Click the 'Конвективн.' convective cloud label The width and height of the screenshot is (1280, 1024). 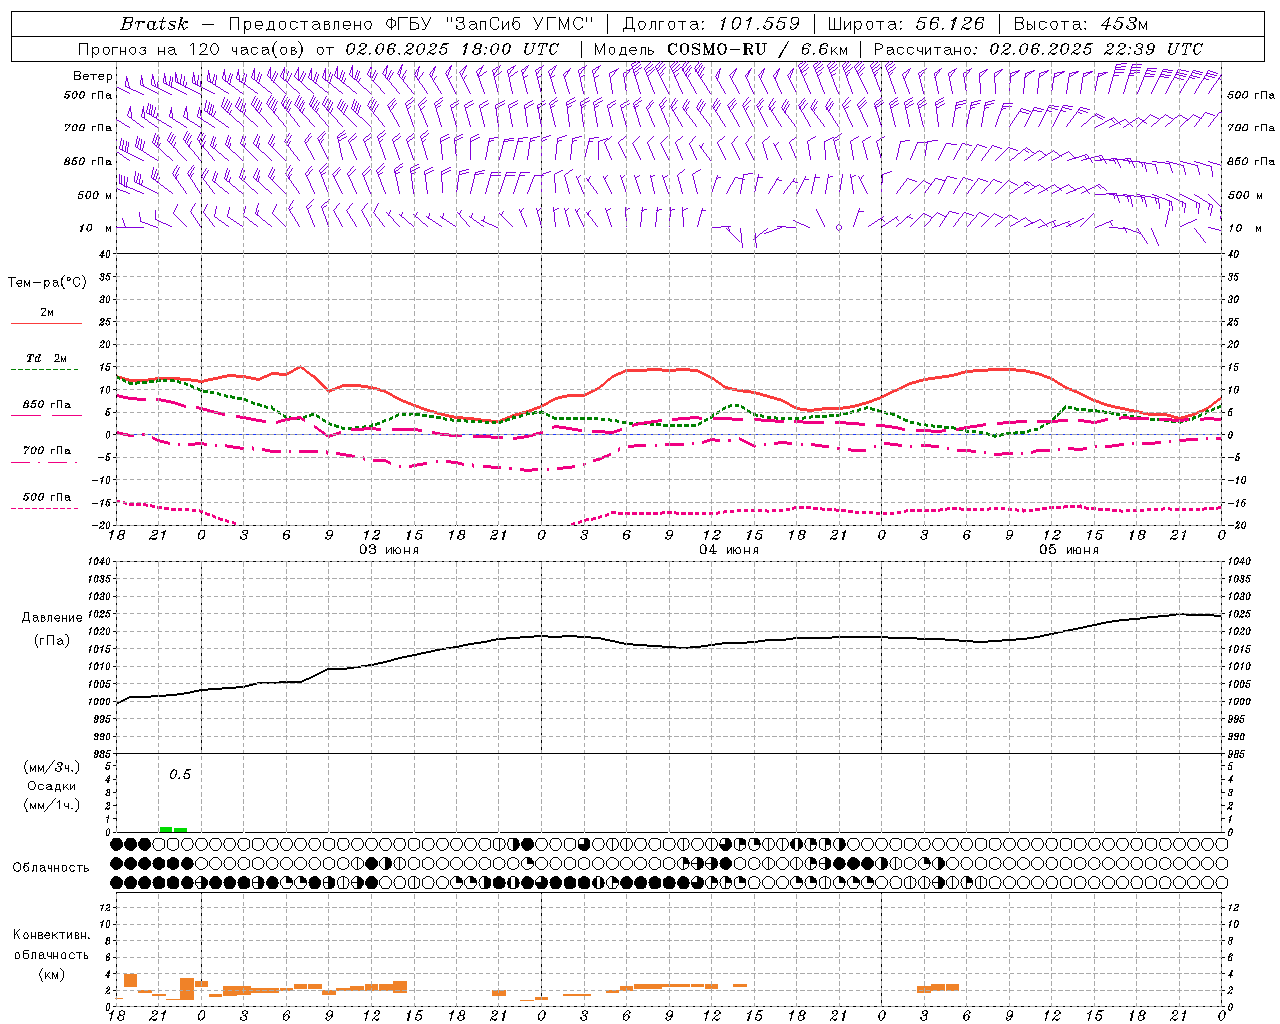coord(51,934)
